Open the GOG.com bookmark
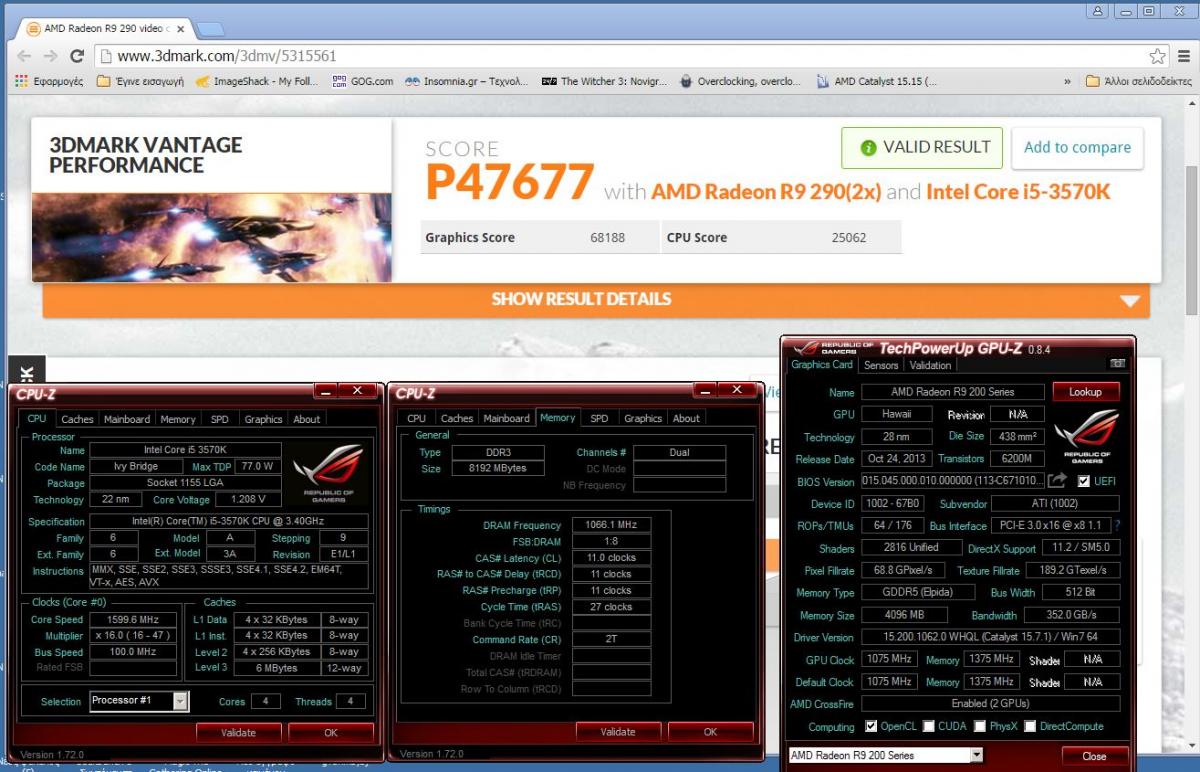The width and height of the screenshot is (1200, 772). (x=363, y=81)
